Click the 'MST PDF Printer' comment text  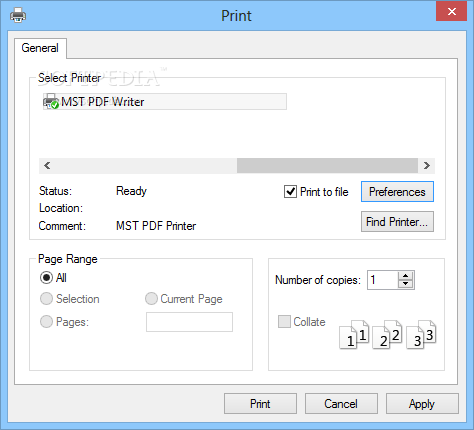[x=156, y=226]
